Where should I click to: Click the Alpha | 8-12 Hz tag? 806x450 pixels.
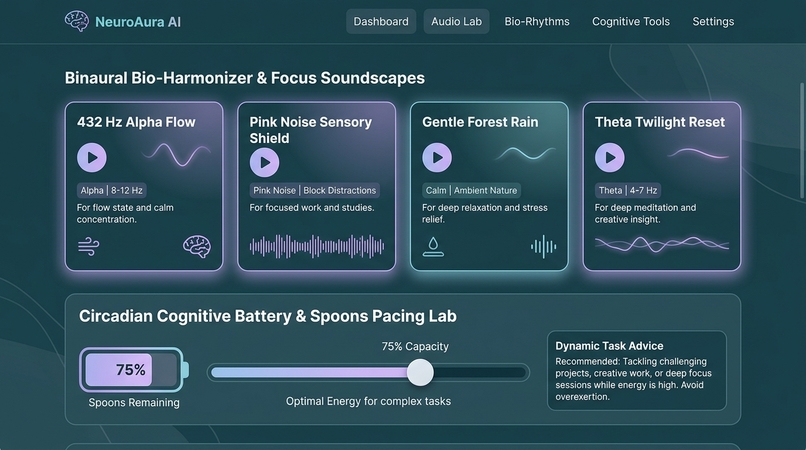pyautogui.click(x=112, y=190)
